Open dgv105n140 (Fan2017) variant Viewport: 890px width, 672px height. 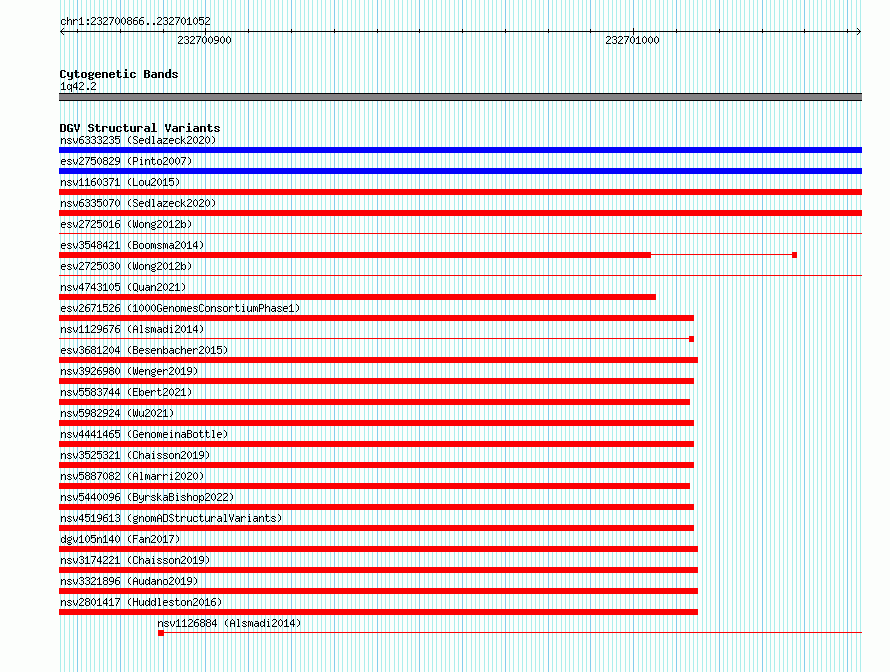click(120, 539)
